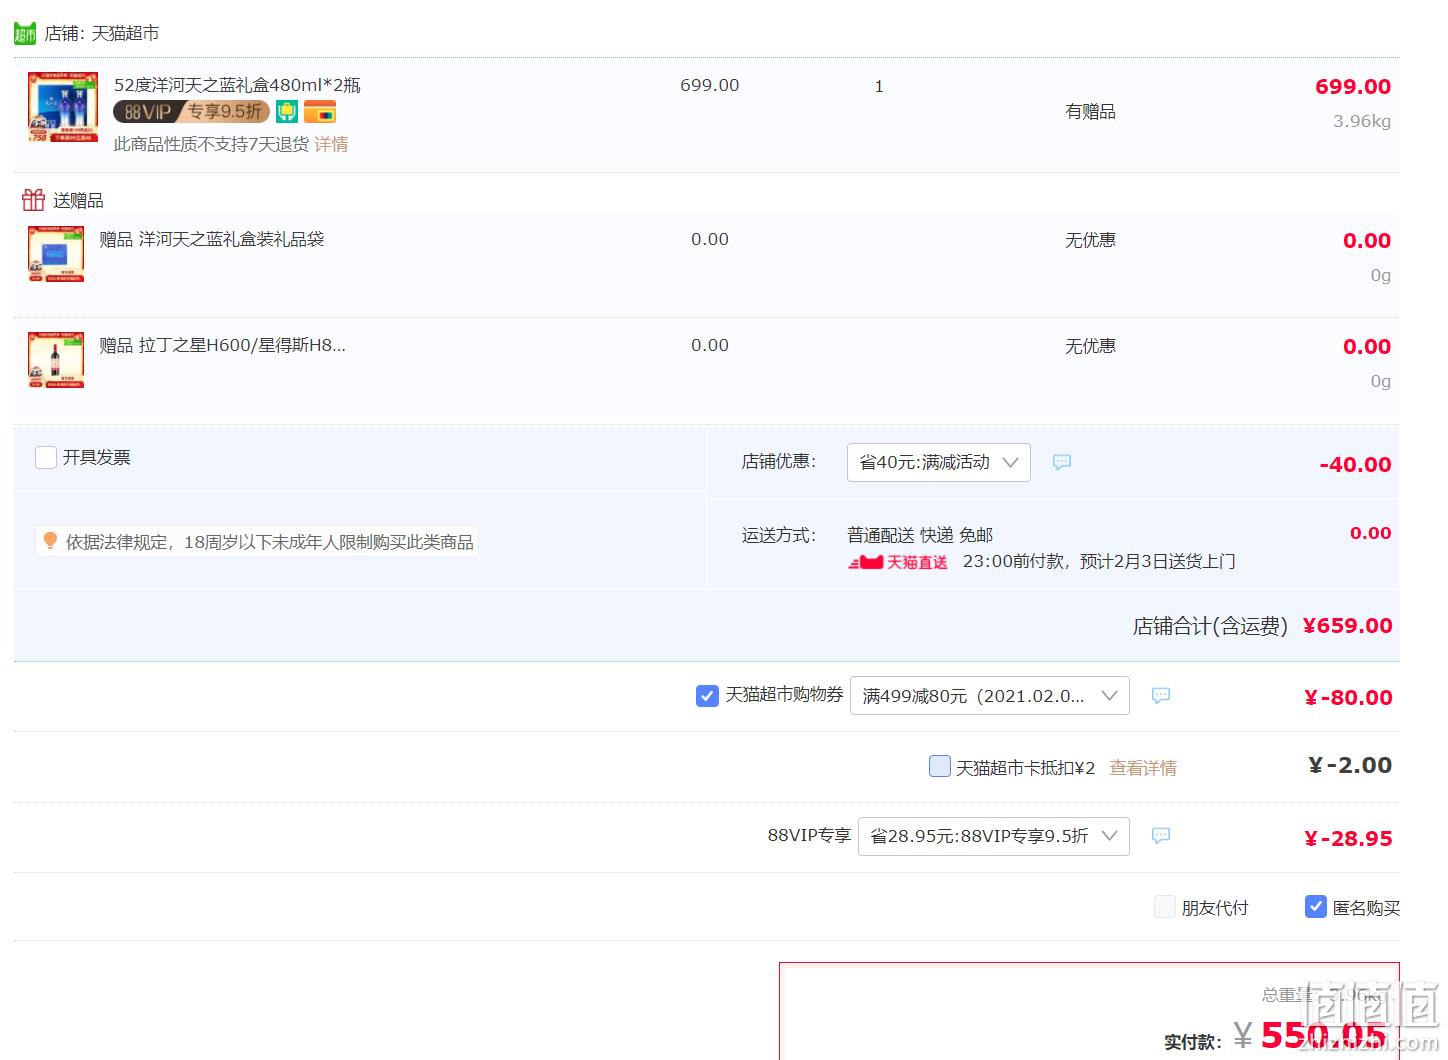Open the 详情 link about 7天退货
The height and width of the screenshot is (1060, 1448).
click(331, 144)
